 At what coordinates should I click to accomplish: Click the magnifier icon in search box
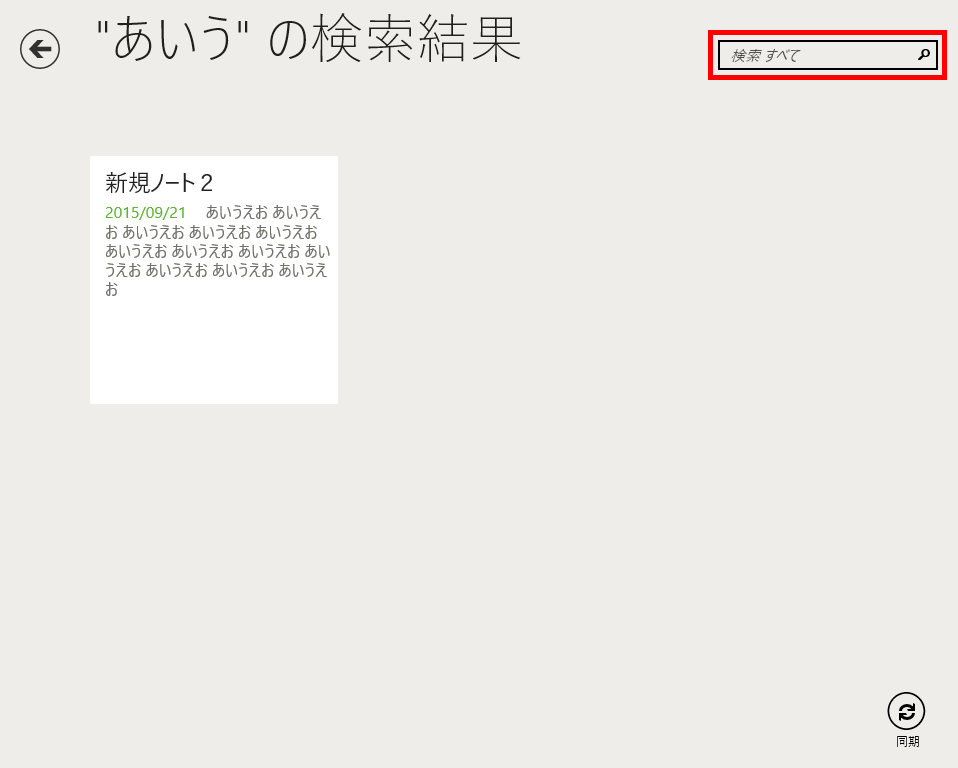click(924, 55)
